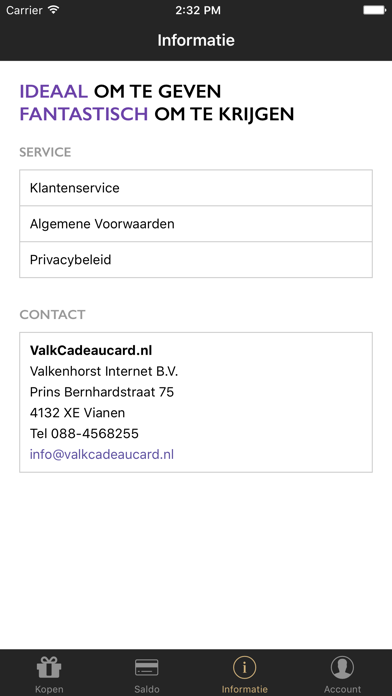Open the Saldo credit card icon
Viewport: 392px width, 696px height.
147,668
